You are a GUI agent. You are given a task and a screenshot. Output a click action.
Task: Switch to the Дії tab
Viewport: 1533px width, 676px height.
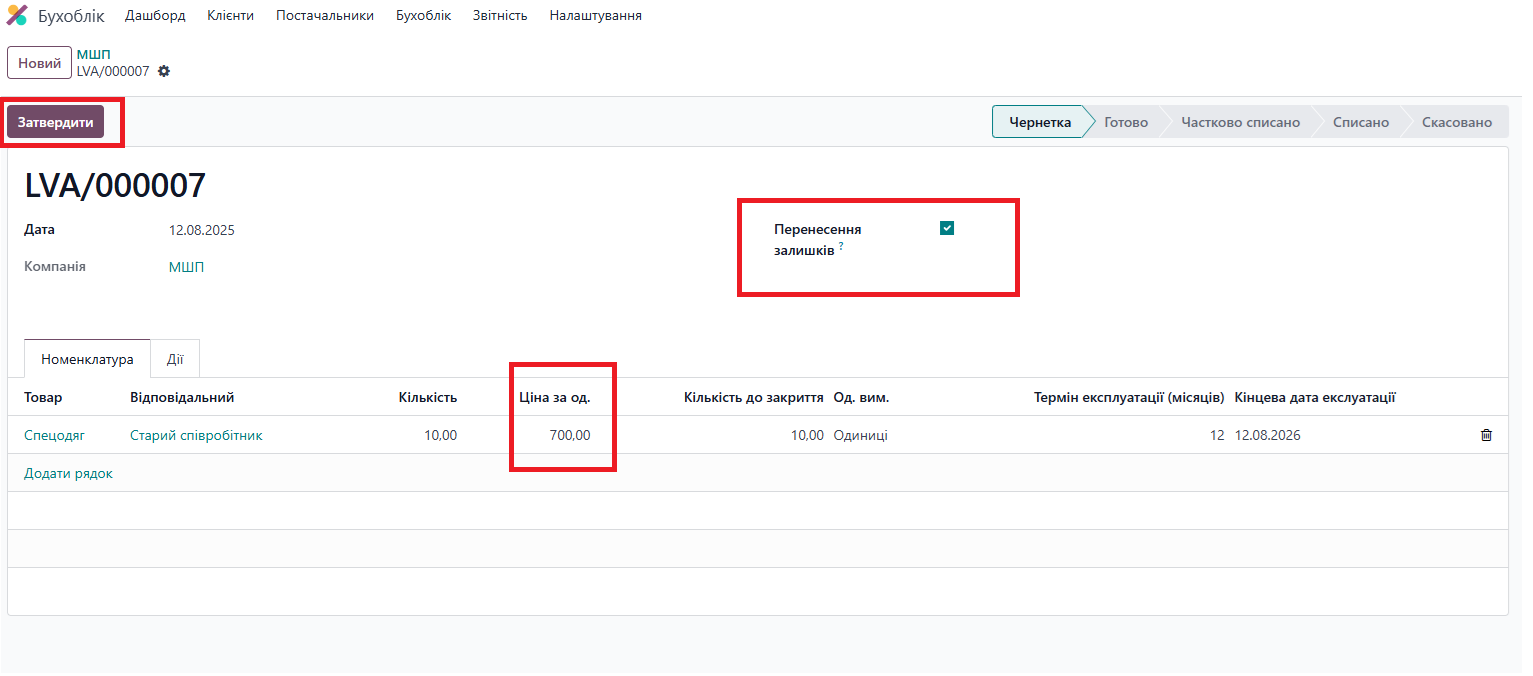click(x=175, y=359)
